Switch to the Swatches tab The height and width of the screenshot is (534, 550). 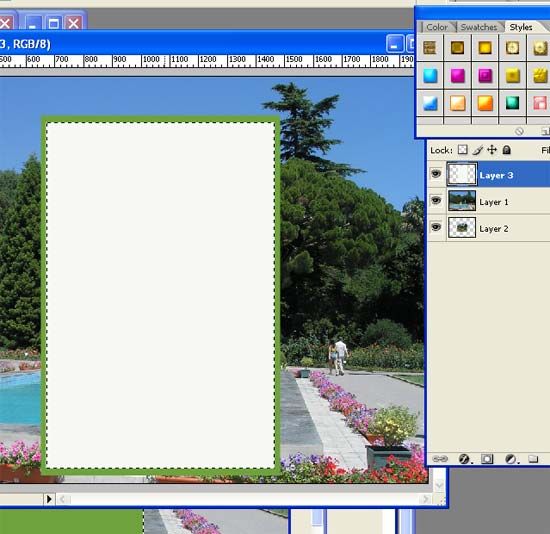pyautogui.click(x=478, y=27)
